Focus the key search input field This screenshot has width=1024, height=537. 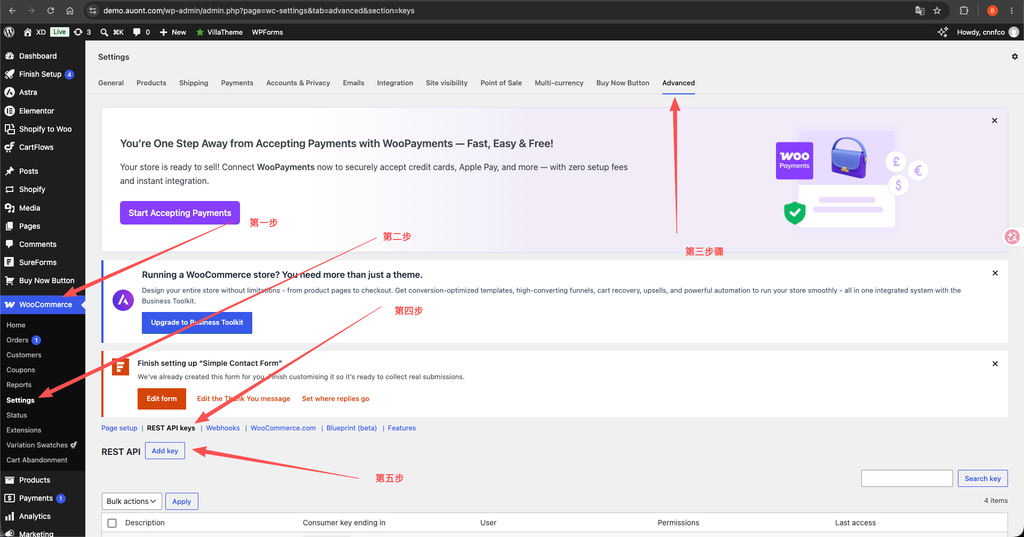(x=906, y=478)
